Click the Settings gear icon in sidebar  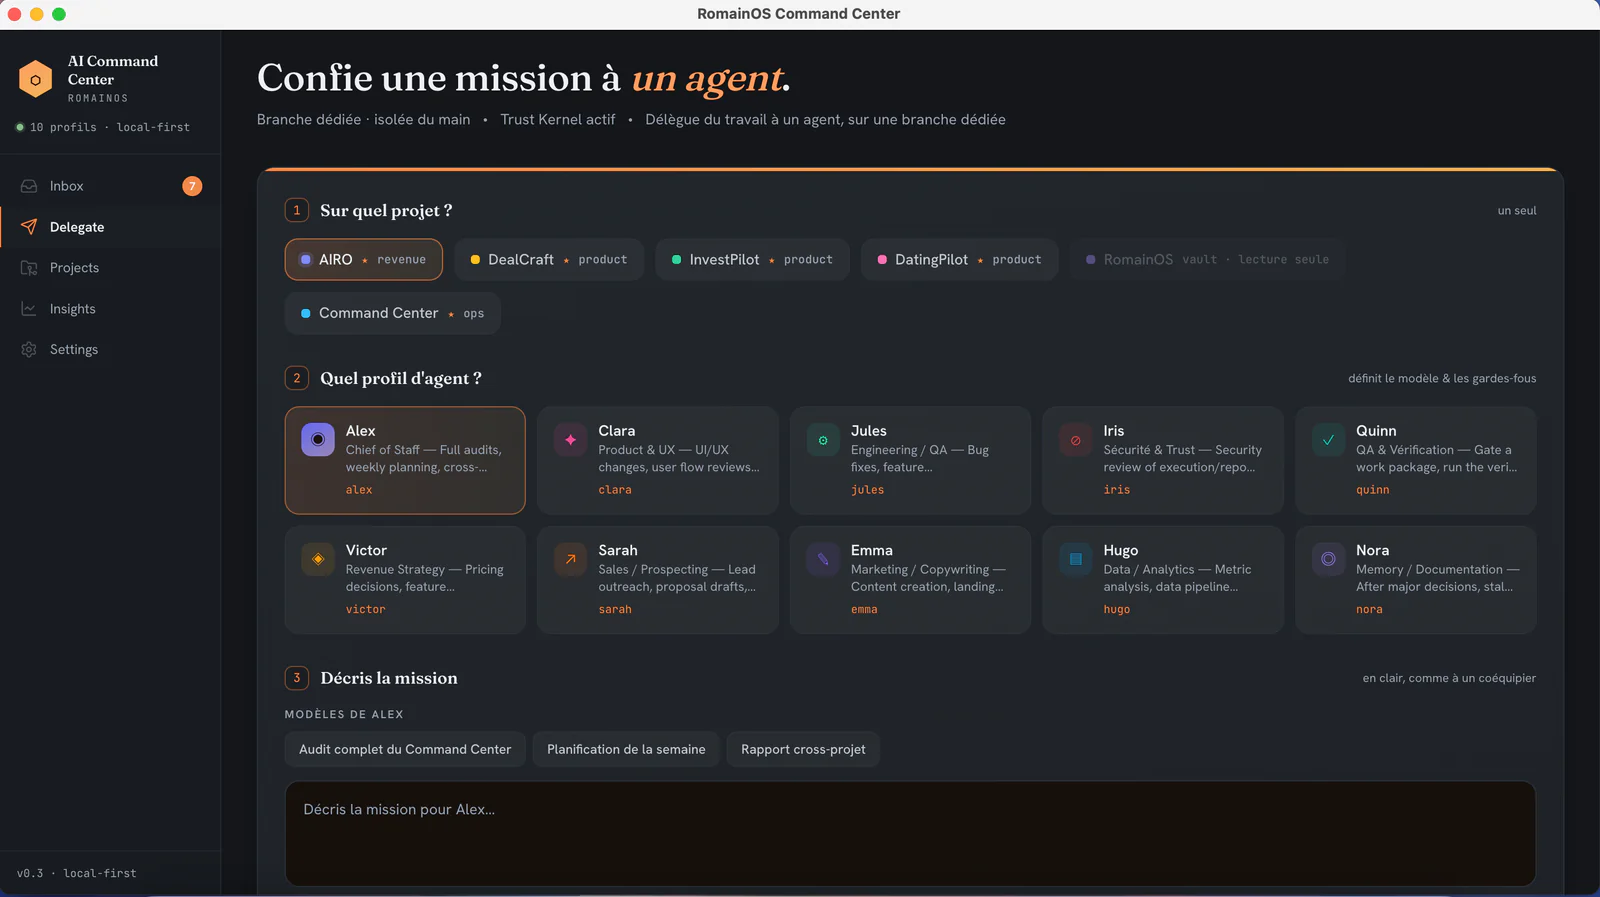[29, 349]
